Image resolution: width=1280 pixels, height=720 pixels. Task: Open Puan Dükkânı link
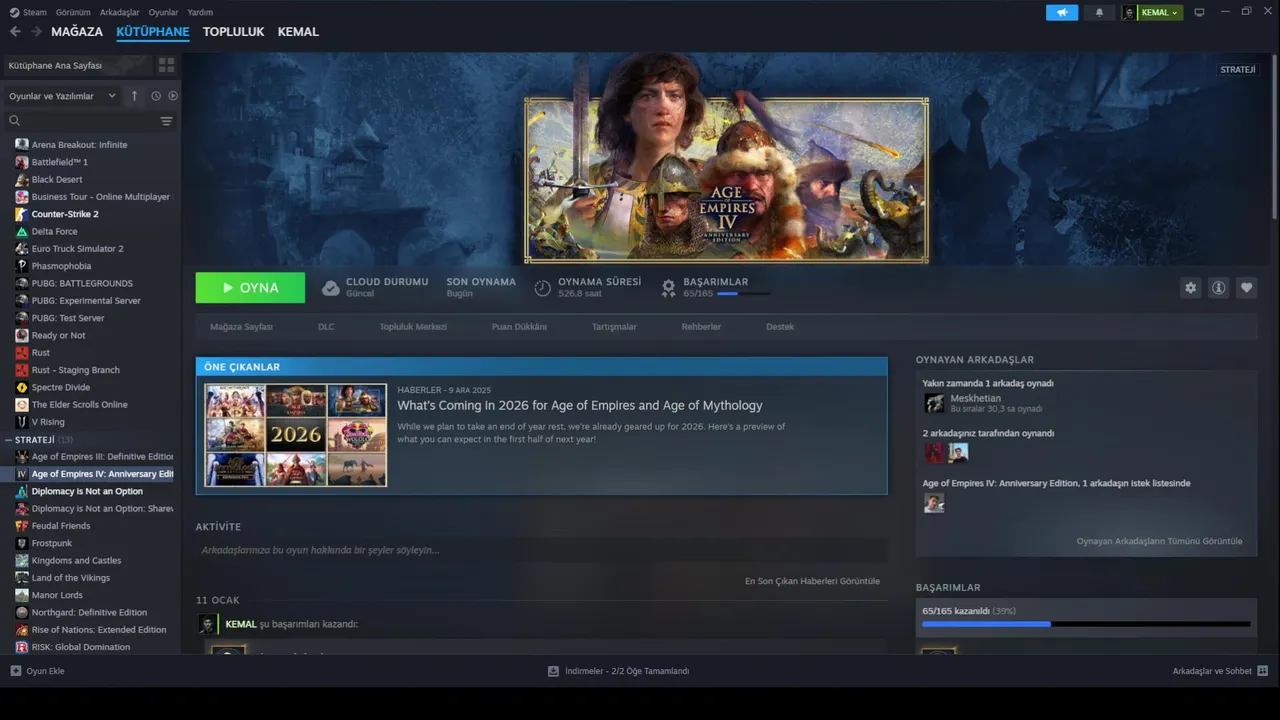coord(519,327)
